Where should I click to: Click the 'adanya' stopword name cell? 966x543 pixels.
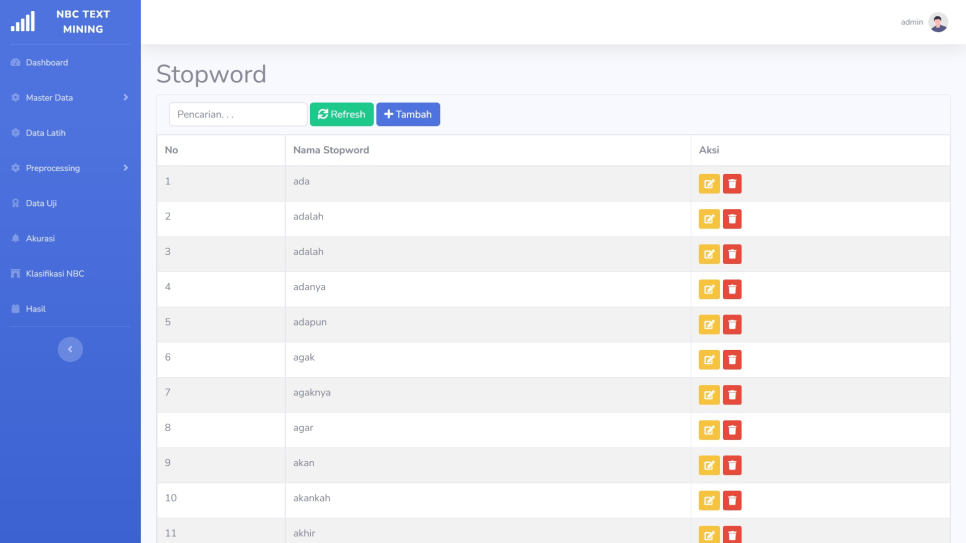[x=488, y=289]
